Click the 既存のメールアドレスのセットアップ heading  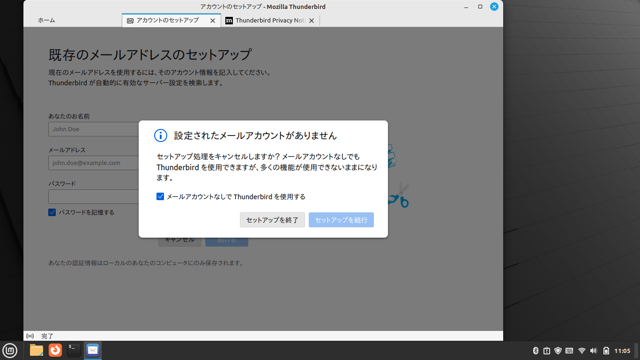pyautogui.click(x=150, y=55)
